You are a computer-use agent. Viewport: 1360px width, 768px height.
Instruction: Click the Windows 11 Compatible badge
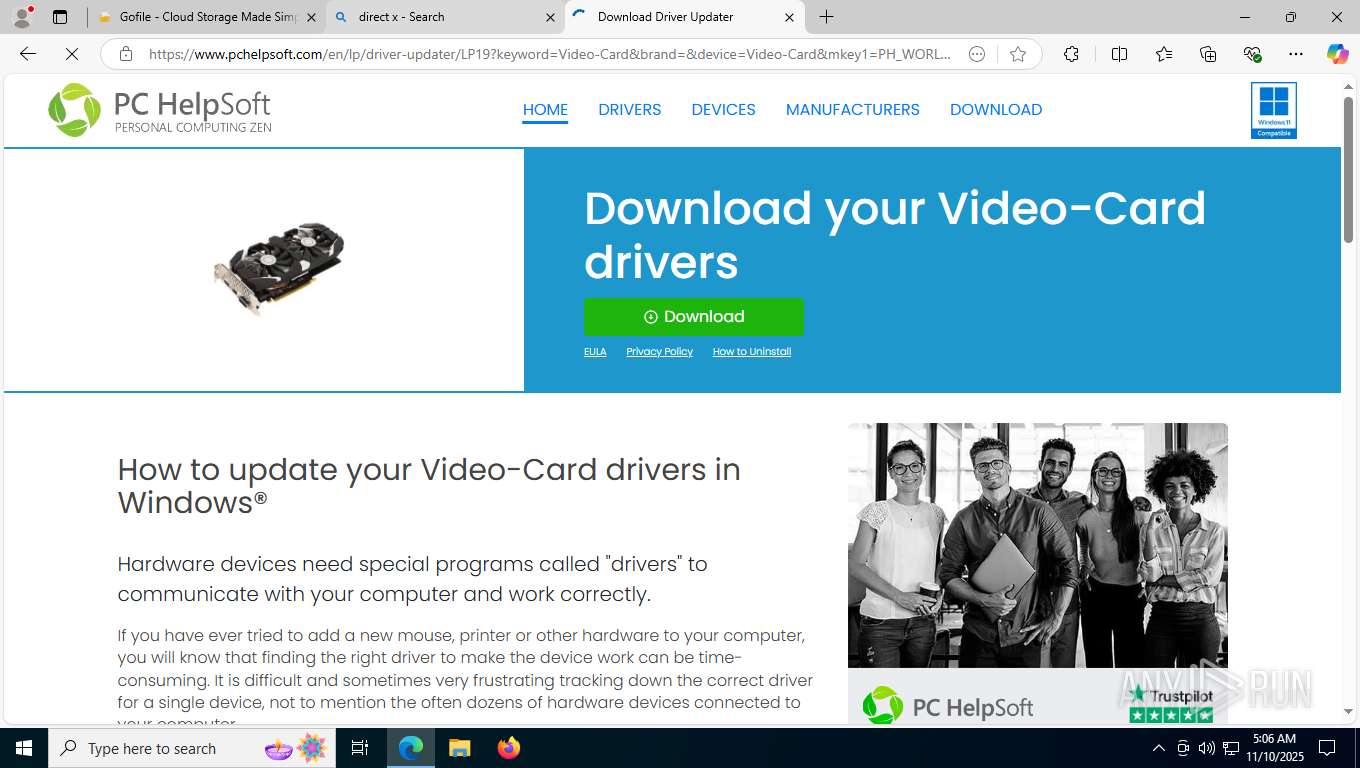pyautogui.click(x=1273, y=110)
